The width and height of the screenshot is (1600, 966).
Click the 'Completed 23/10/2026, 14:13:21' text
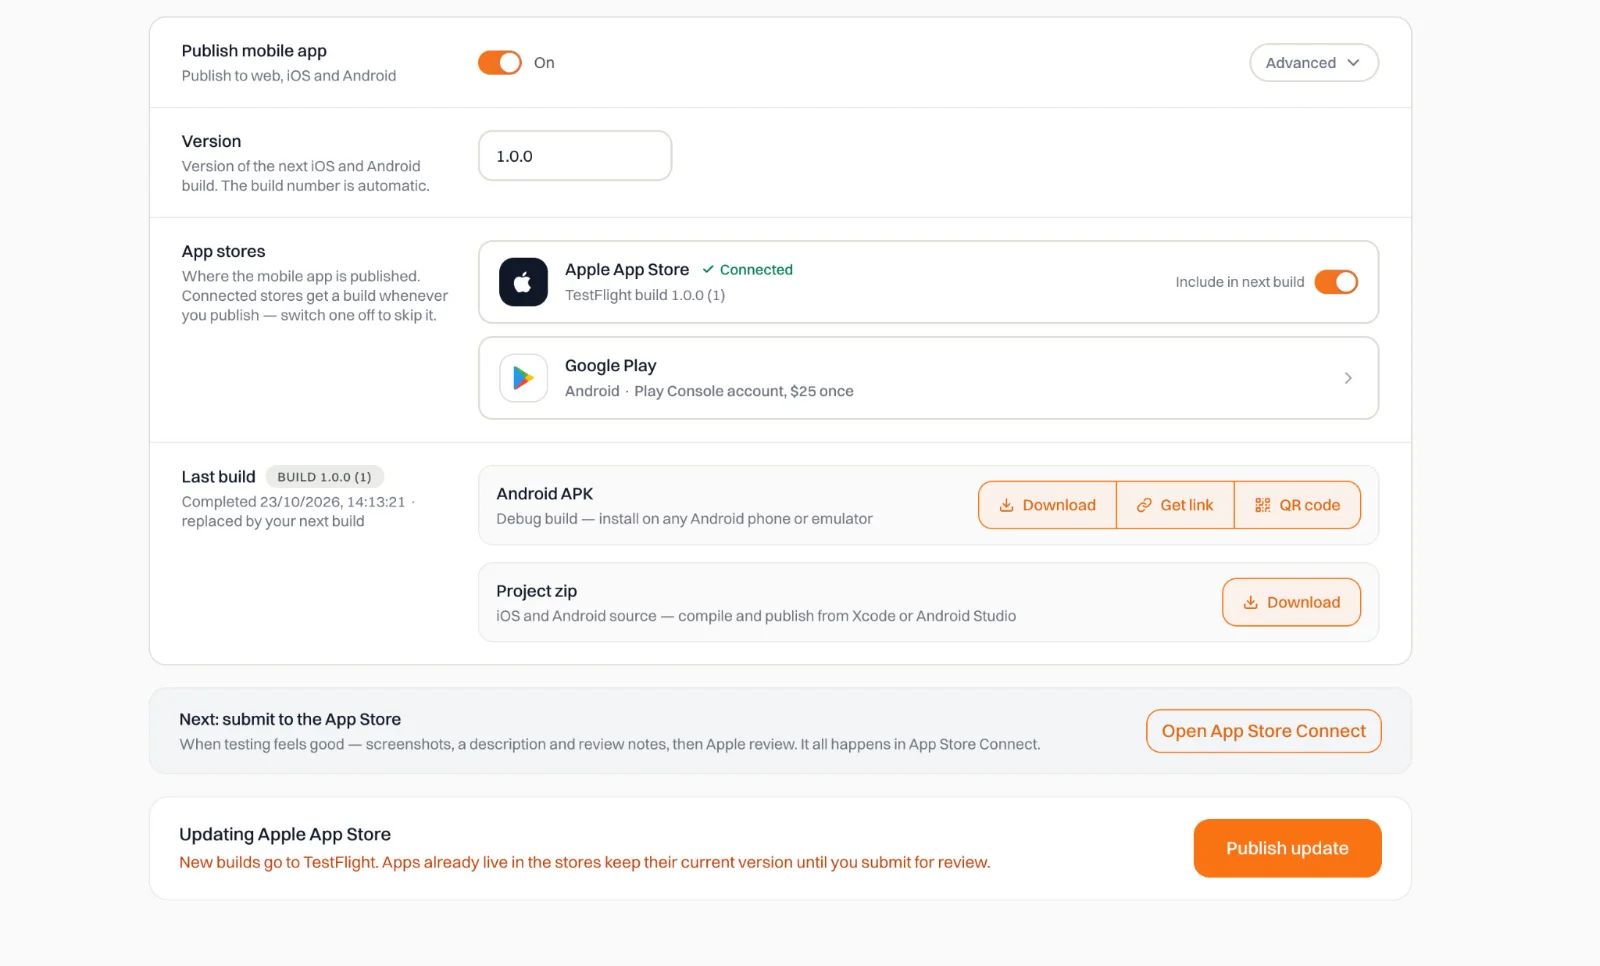[x=293, y=502]
